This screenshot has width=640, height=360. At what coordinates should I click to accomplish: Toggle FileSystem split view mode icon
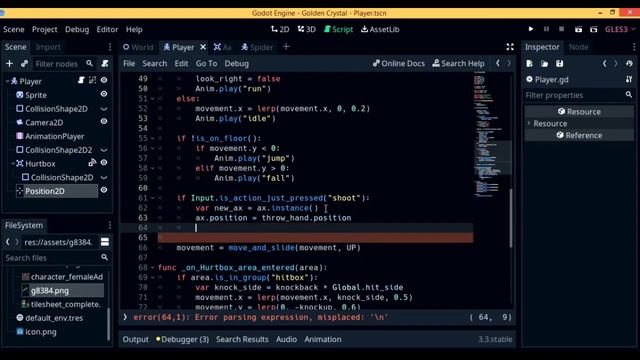105,242
